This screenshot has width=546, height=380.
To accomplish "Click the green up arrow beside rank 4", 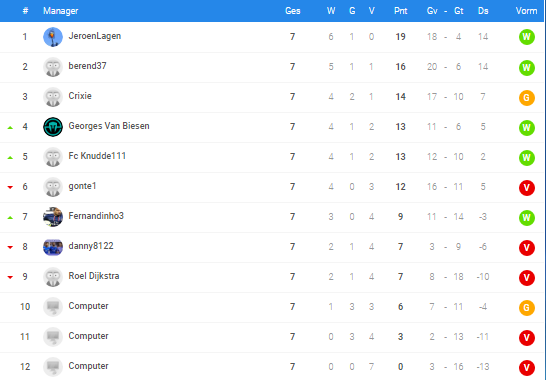I will click(x=10, y=127).
